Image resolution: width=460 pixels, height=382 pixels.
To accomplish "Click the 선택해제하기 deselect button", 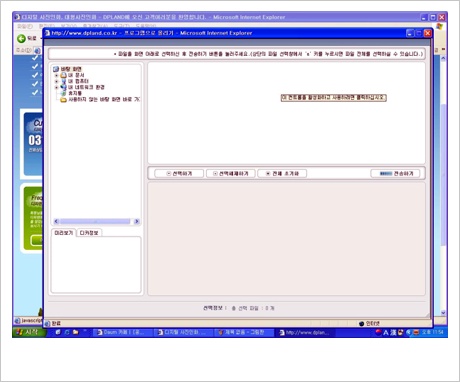I will click(x=231, y=173).
